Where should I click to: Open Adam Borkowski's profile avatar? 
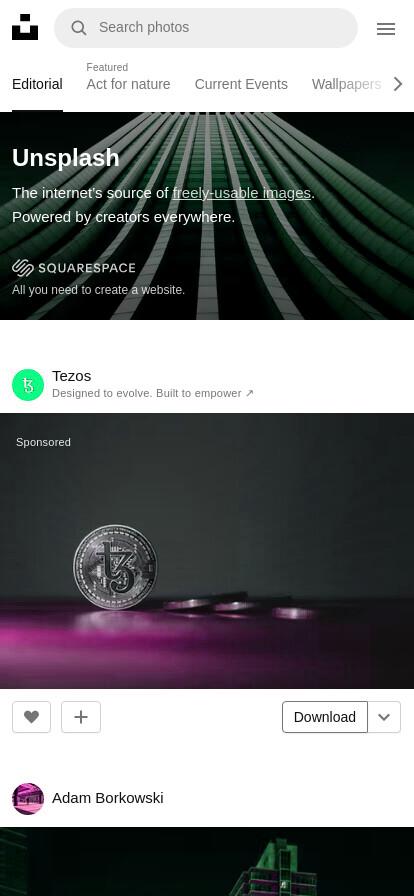click(28, 798)
